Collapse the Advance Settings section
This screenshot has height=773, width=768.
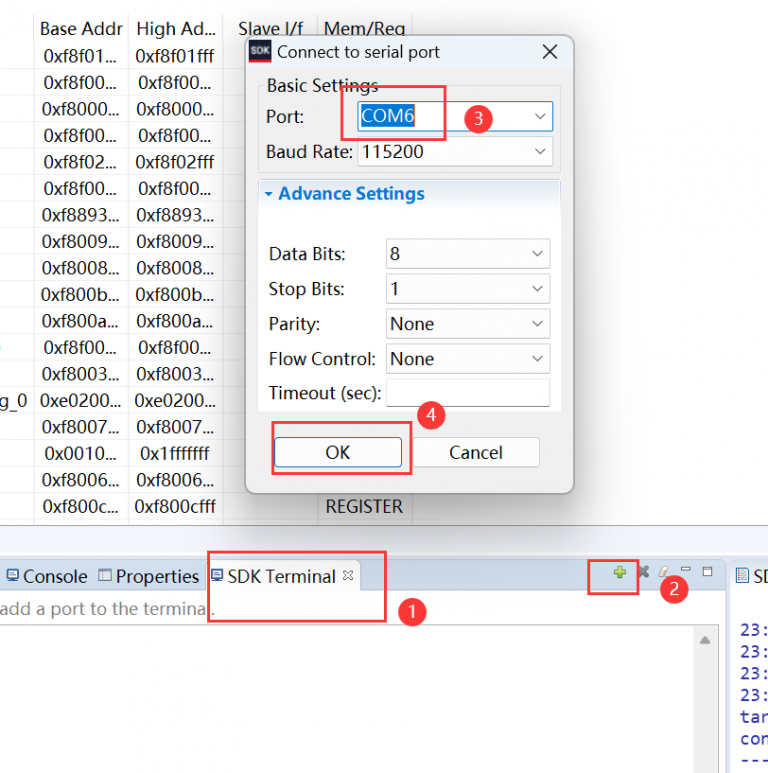[268, 194]
